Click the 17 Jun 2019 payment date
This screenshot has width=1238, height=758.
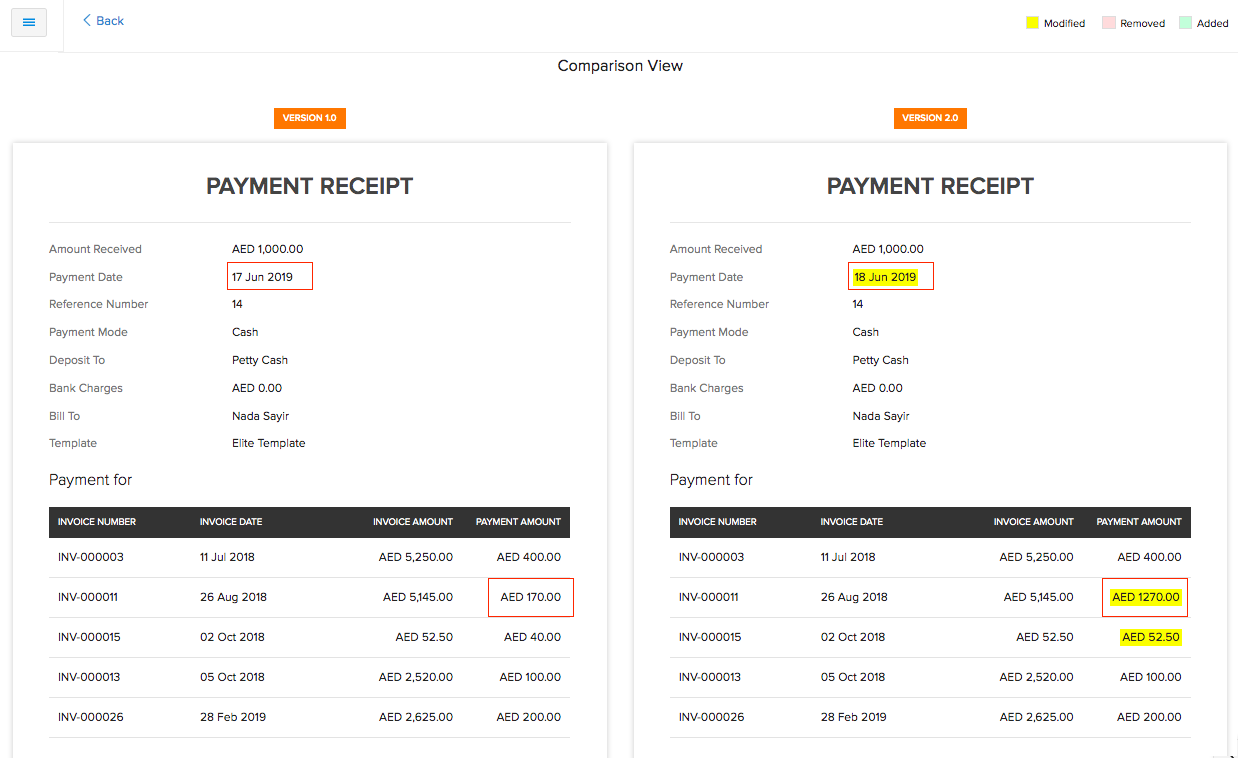tap(262, 277)
